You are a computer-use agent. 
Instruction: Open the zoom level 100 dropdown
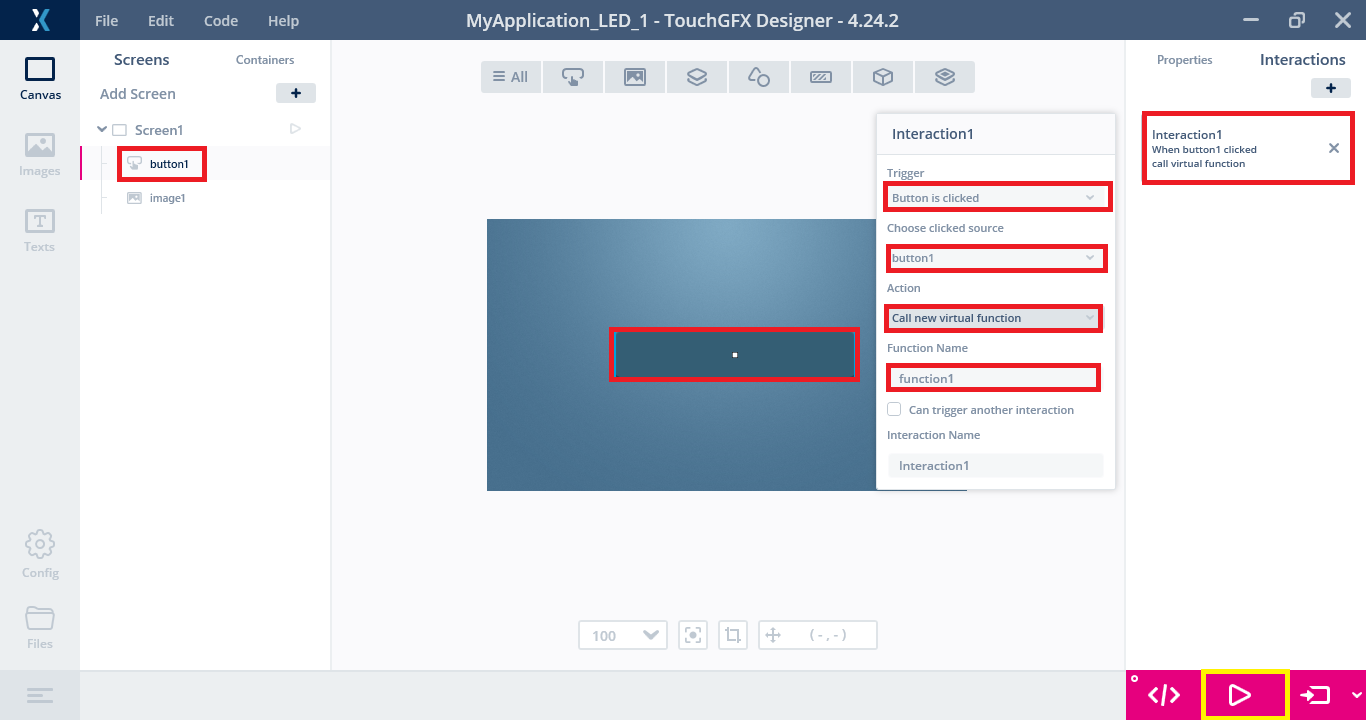[623, 635]
